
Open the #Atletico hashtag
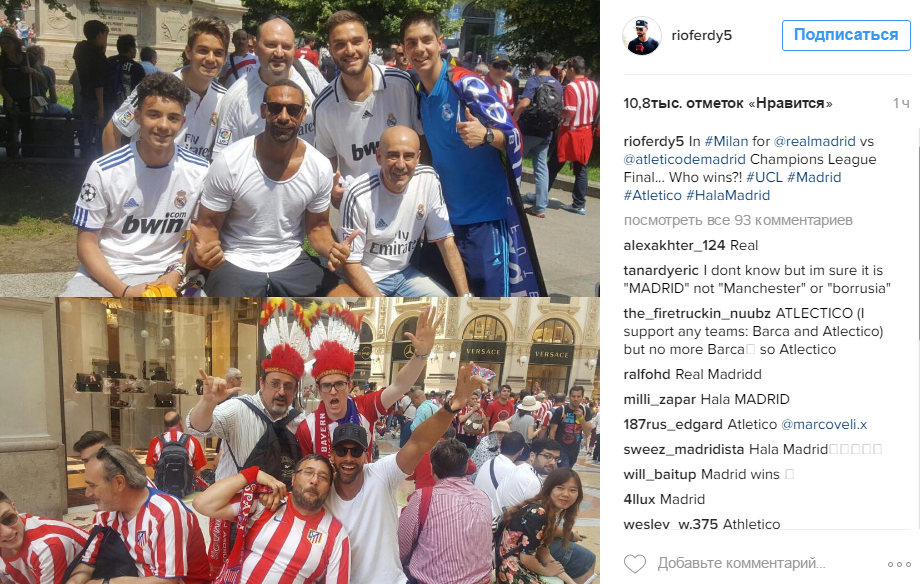click(x=652, y=195)
